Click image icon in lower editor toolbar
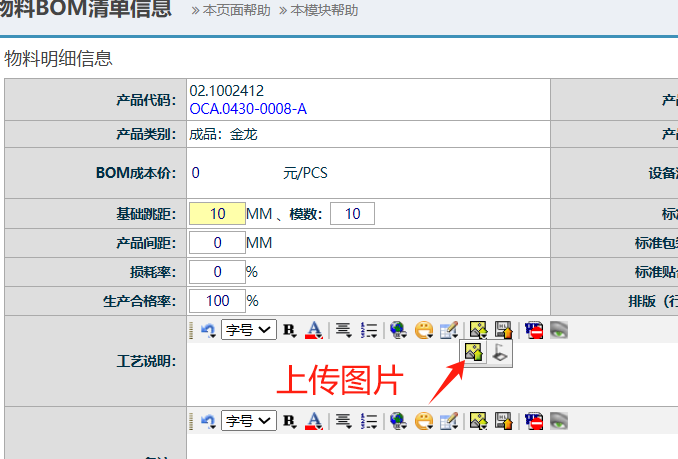Viewport: 678px width, 459px height. click(x=478, y=421)
